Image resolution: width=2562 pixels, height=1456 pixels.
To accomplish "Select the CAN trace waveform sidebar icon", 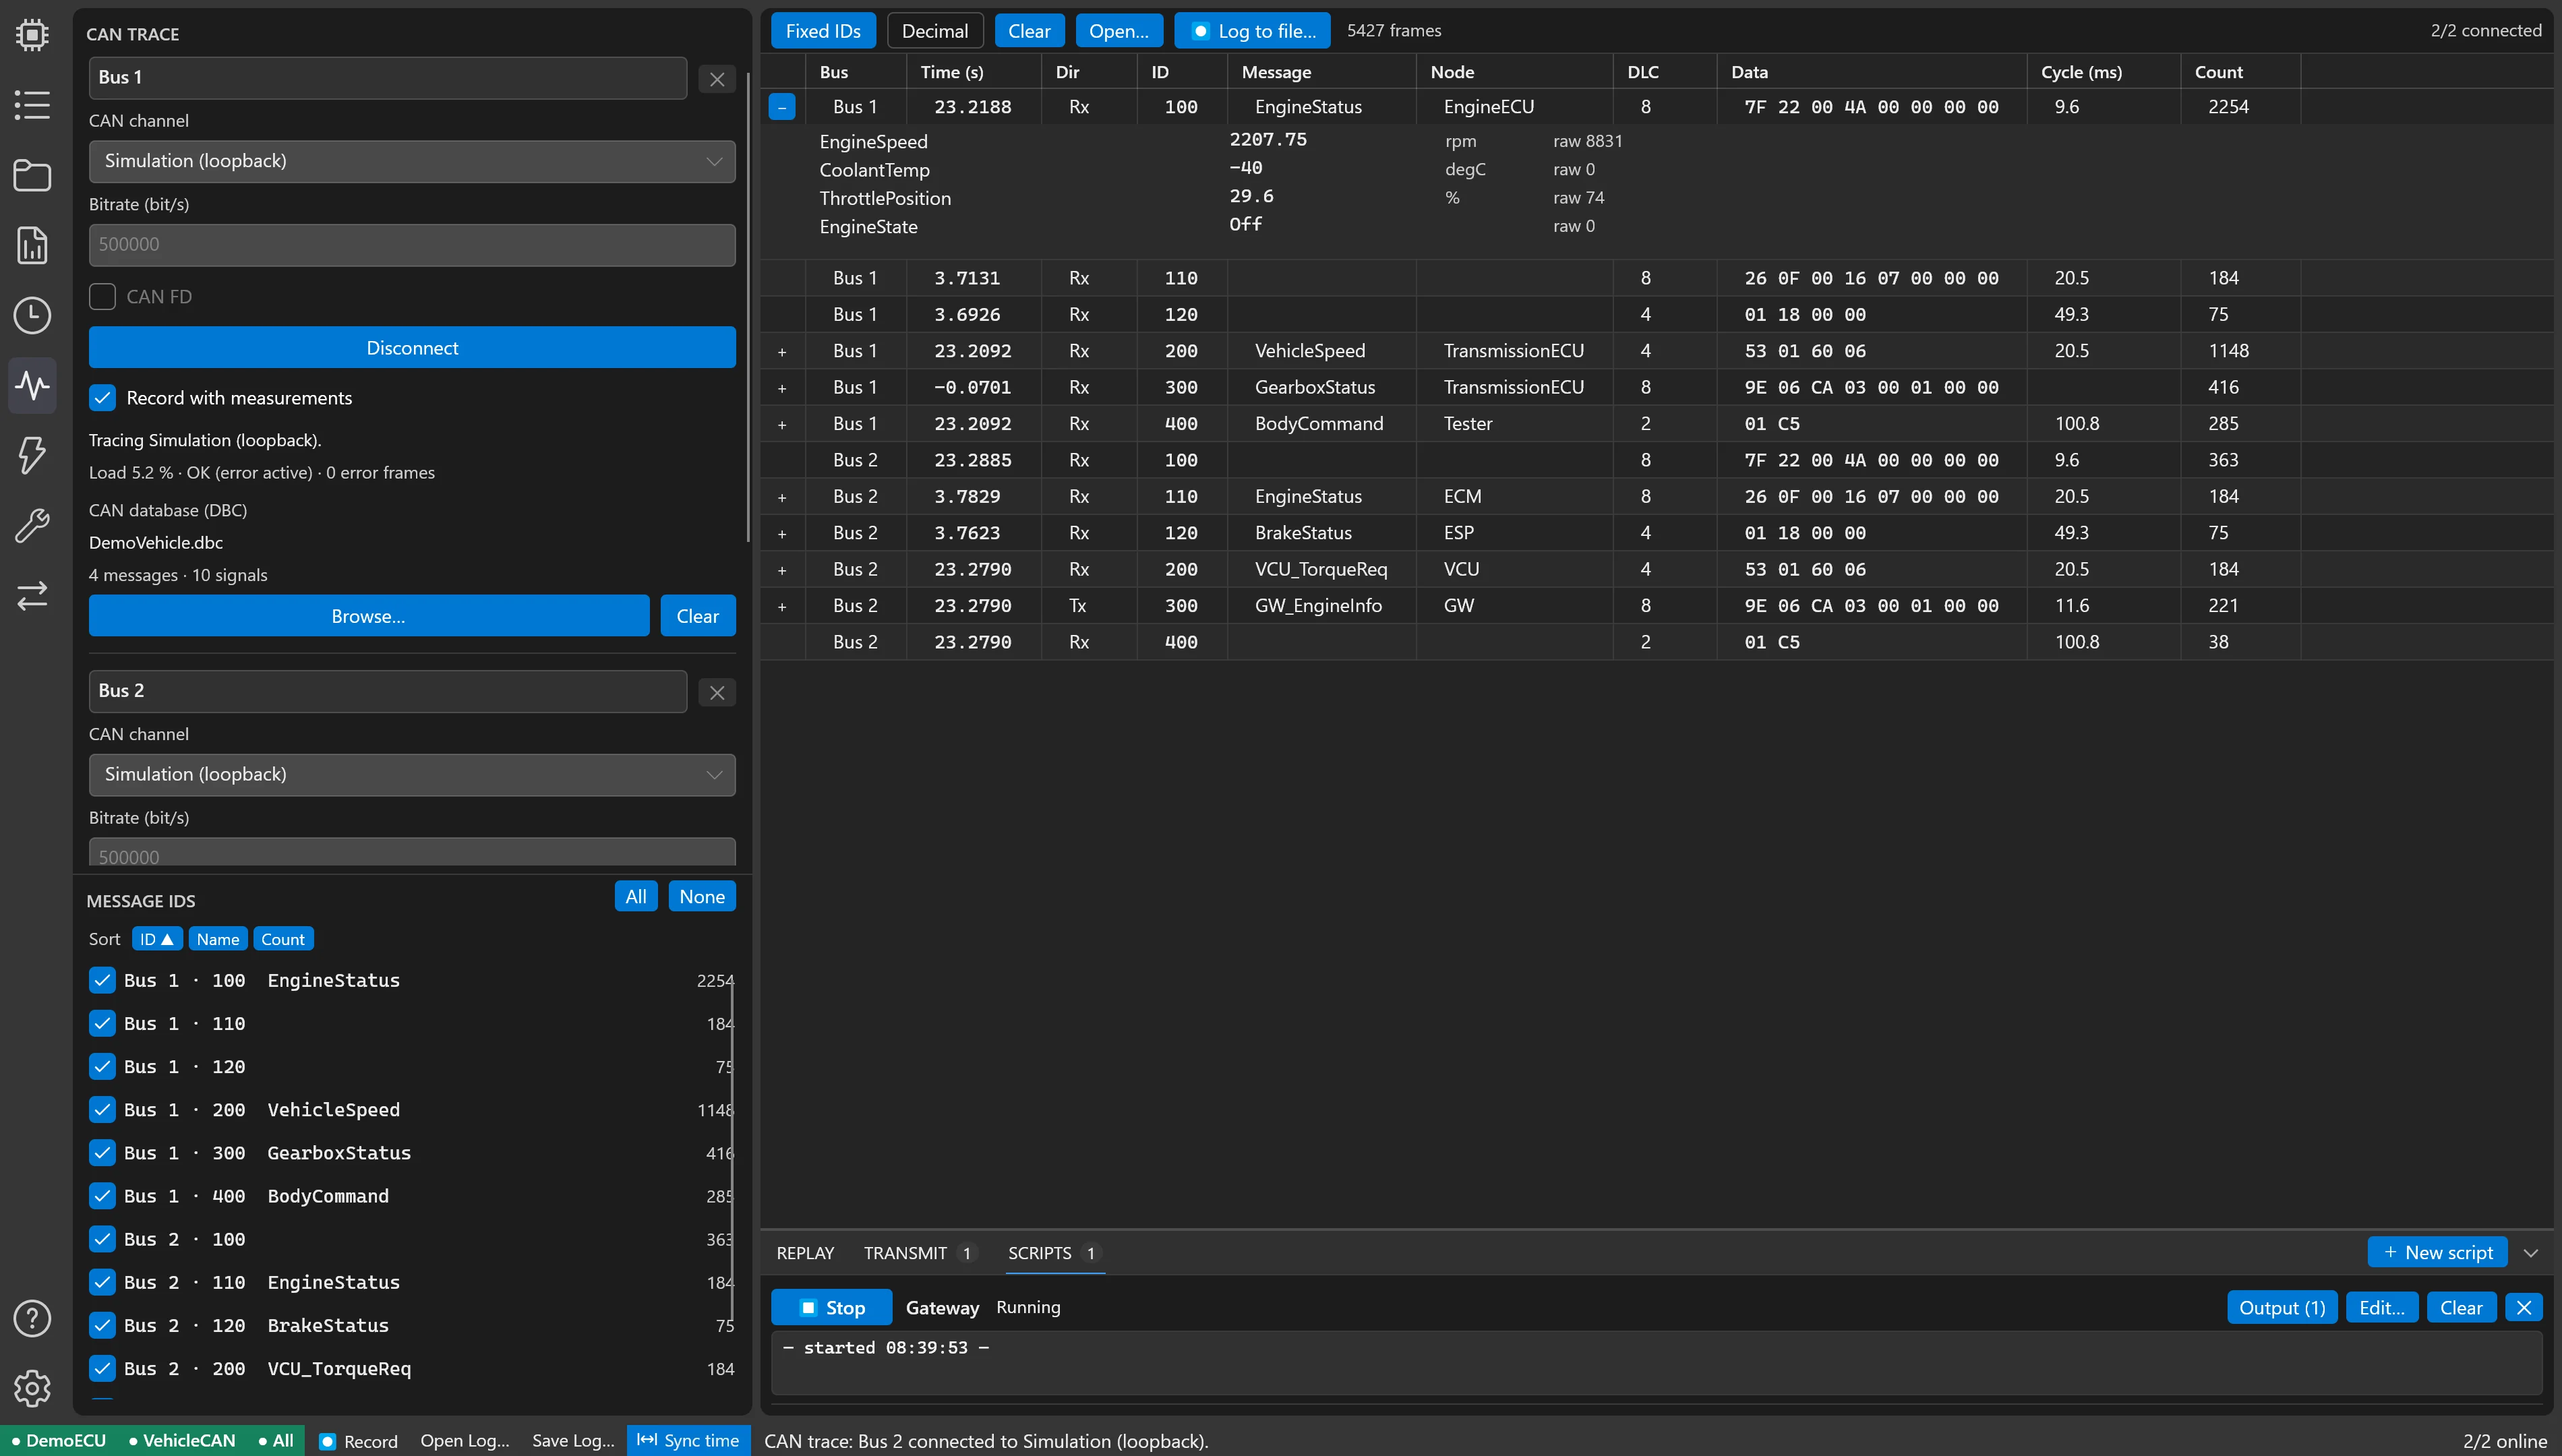I will click(x=32, y=385).
